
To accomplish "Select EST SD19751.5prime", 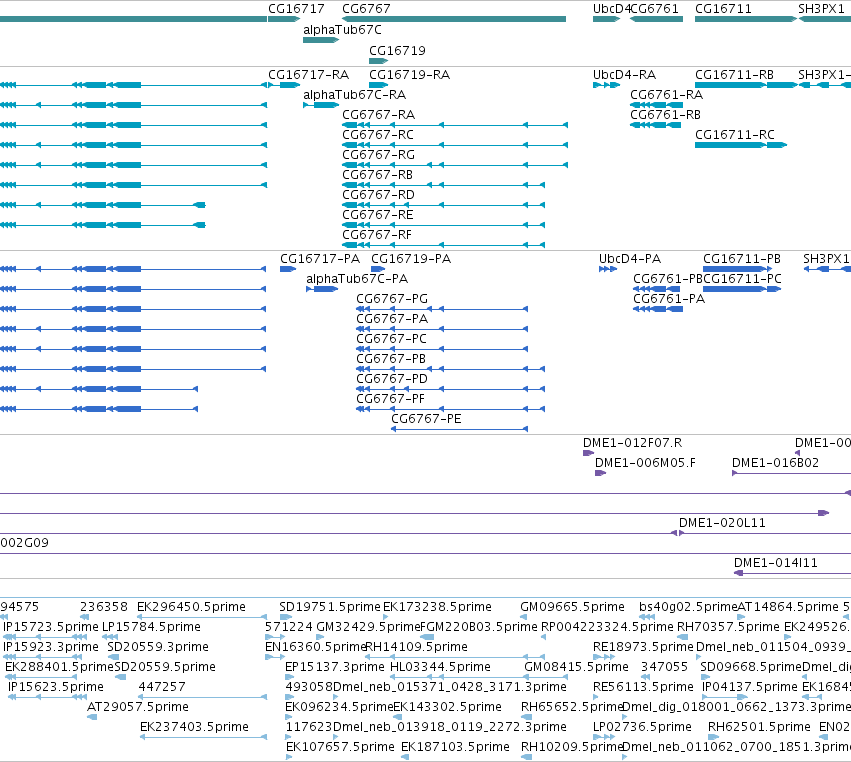I will pos(285,617).
